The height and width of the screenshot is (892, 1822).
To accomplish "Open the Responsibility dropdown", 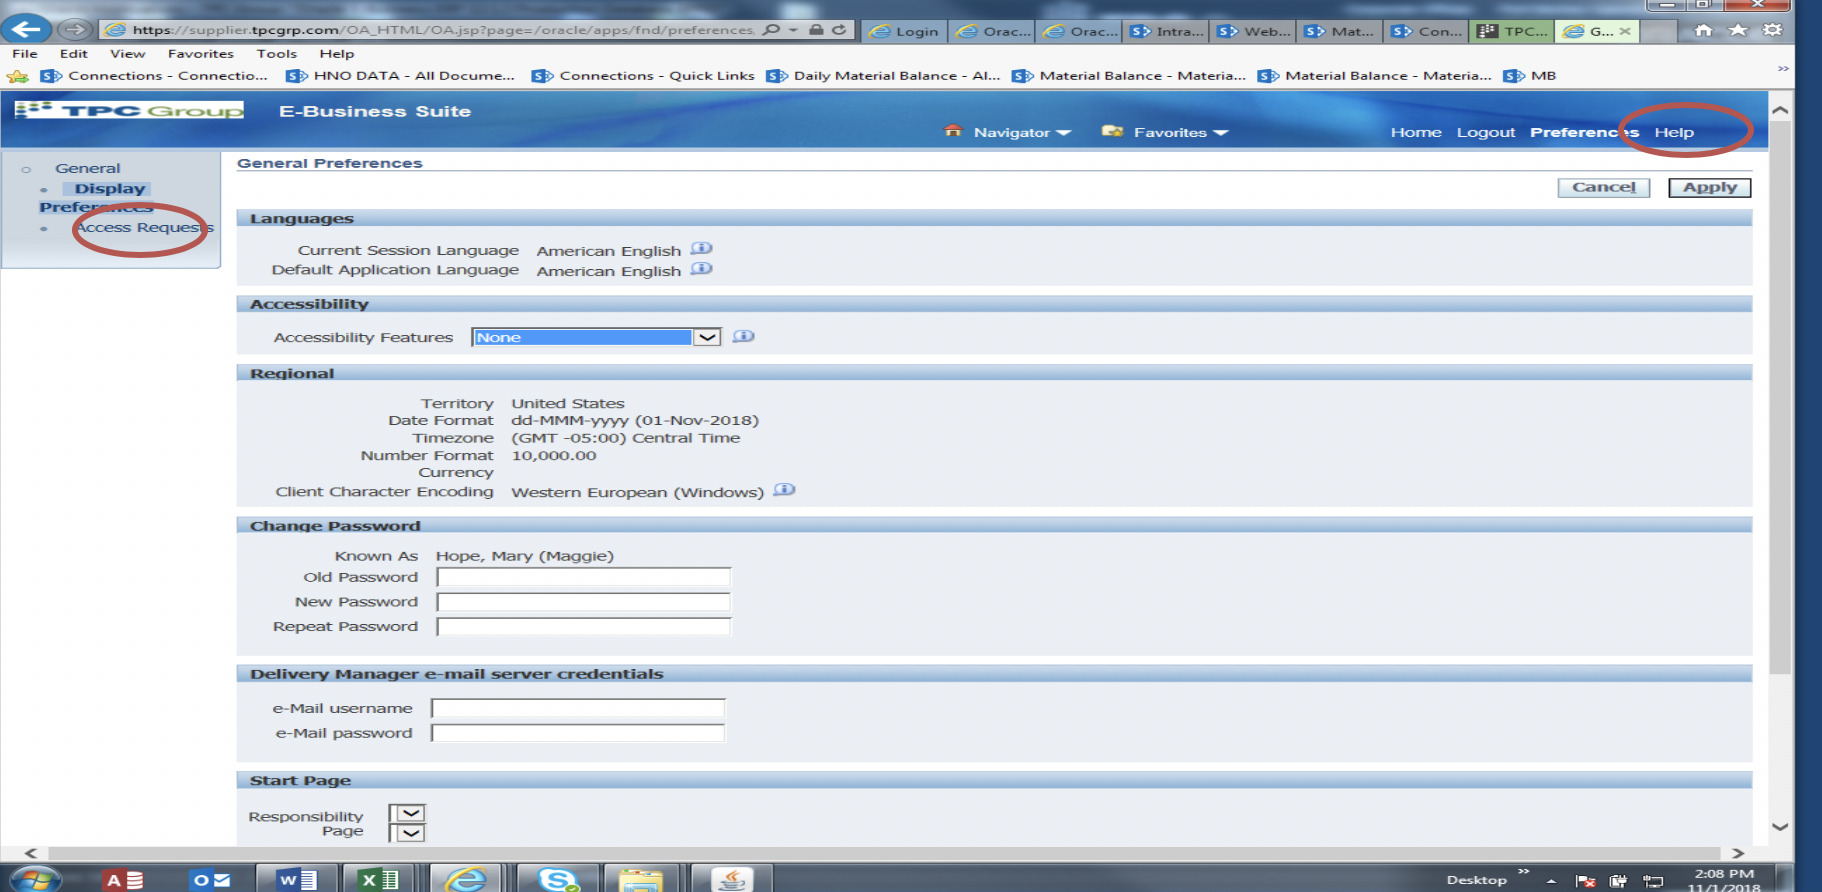I will pos(408,814).
